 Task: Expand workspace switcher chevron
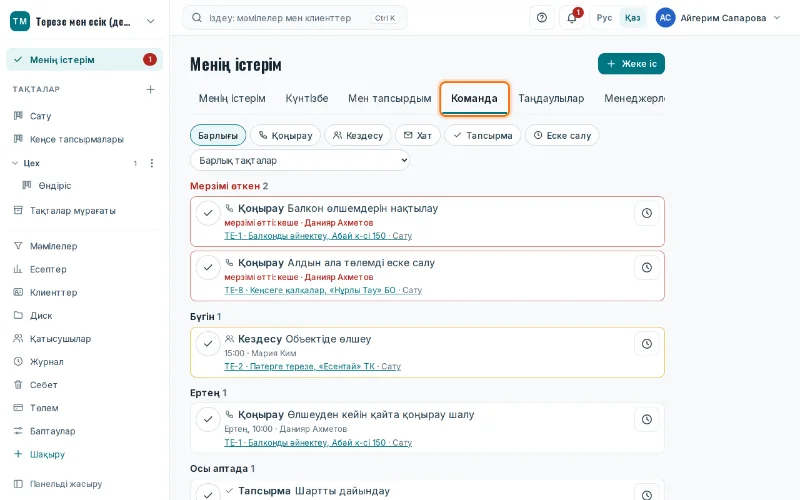(151, 21)
